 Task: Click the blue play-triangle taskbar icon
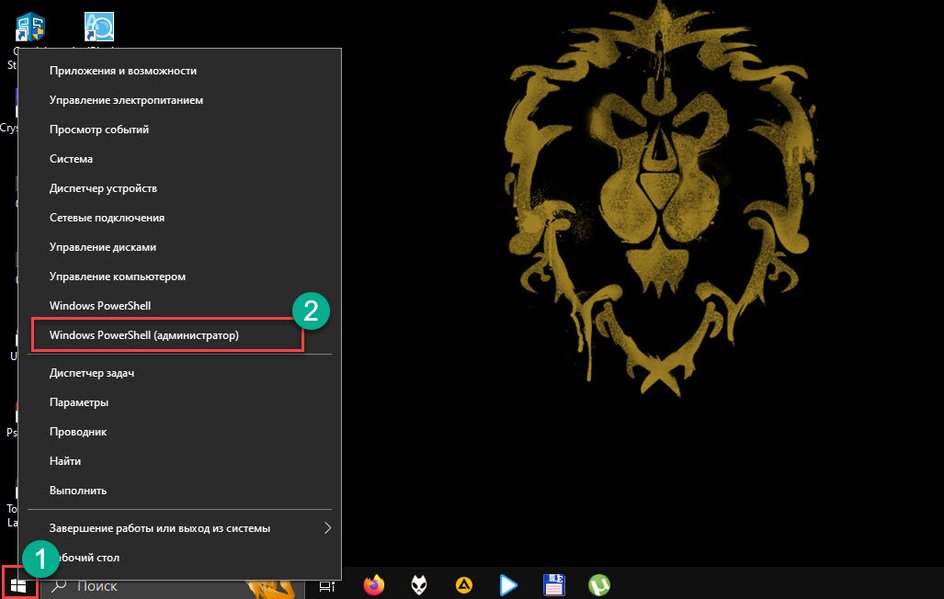pyautogui.click(x=508, y=585)
